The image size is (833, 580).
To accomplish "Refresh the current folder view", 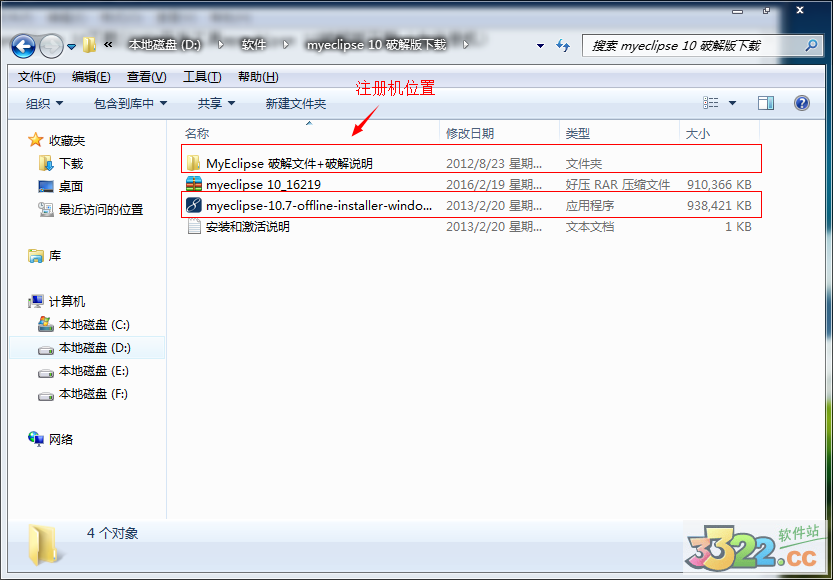I will coord(563,46).
